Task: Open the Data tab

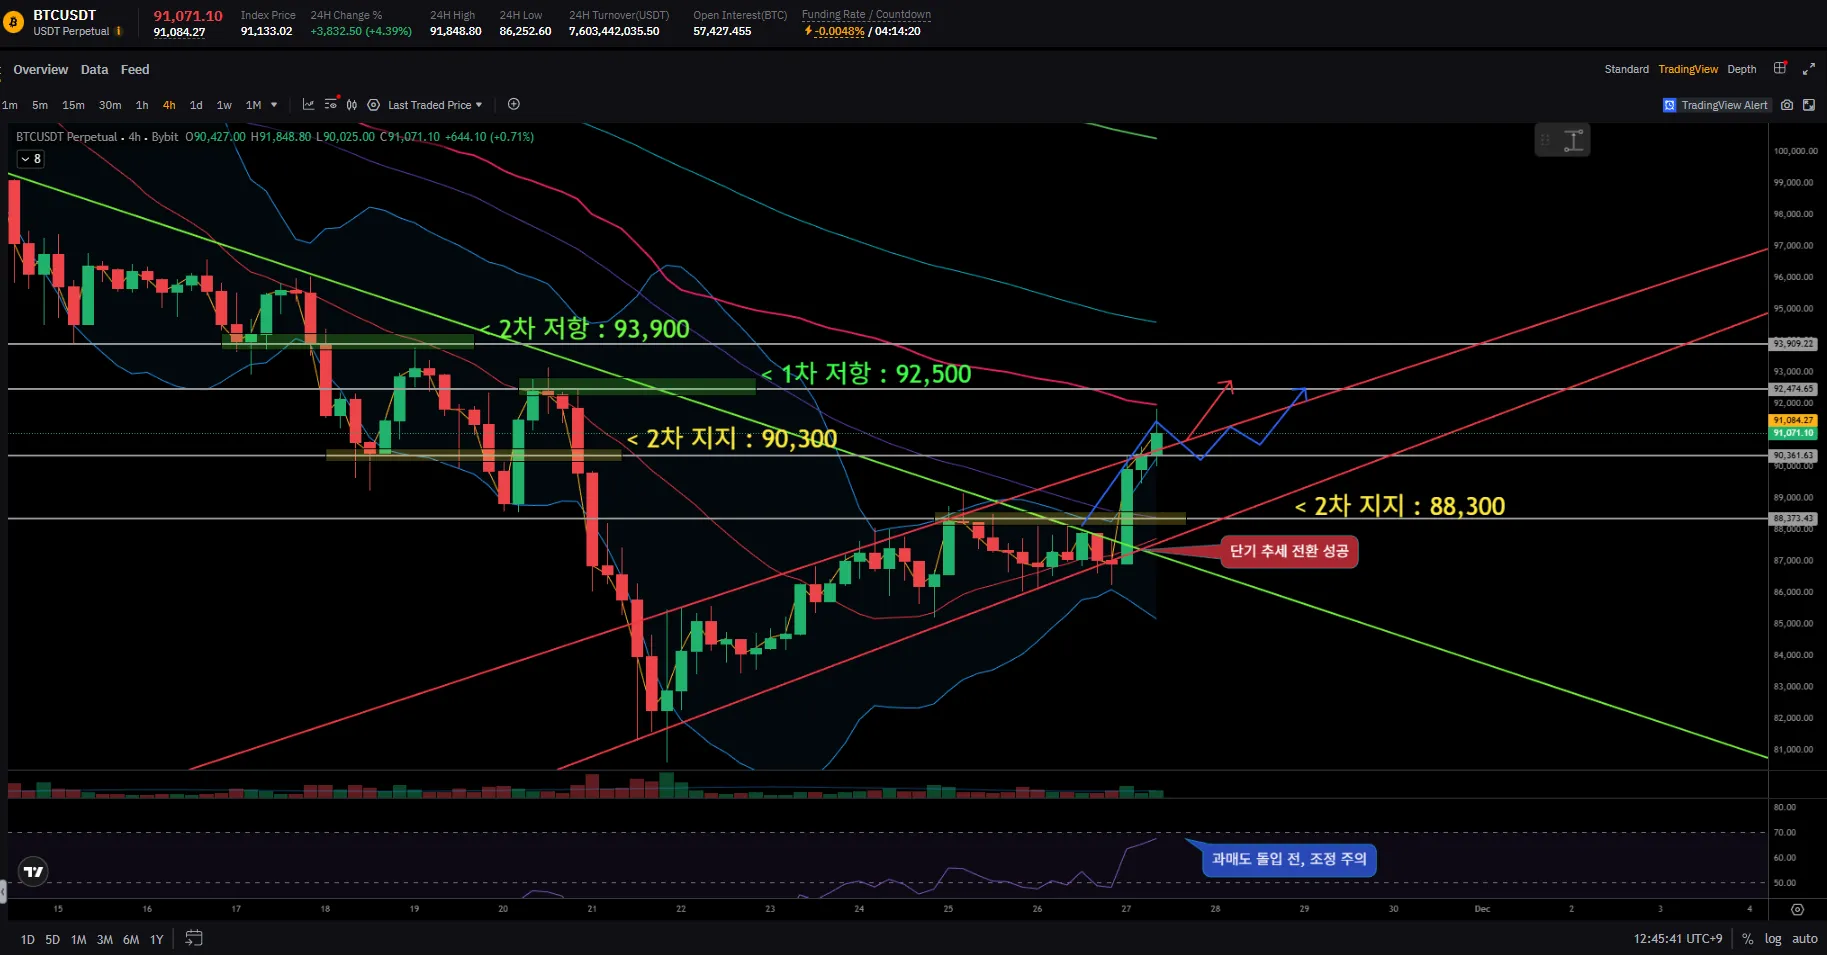Action: [x=94, y=70]
